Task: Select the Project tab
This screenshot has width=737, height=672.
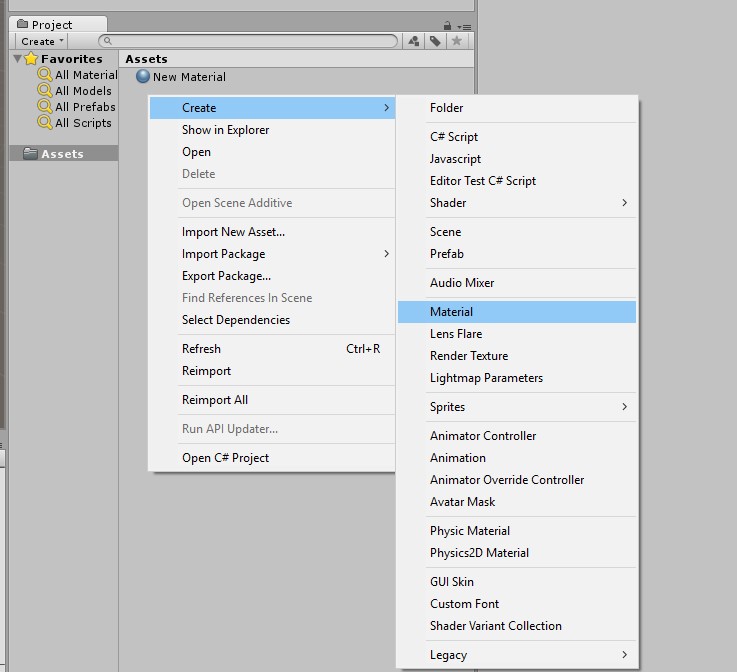Action: pyautogui.click(x=58, y=24)
